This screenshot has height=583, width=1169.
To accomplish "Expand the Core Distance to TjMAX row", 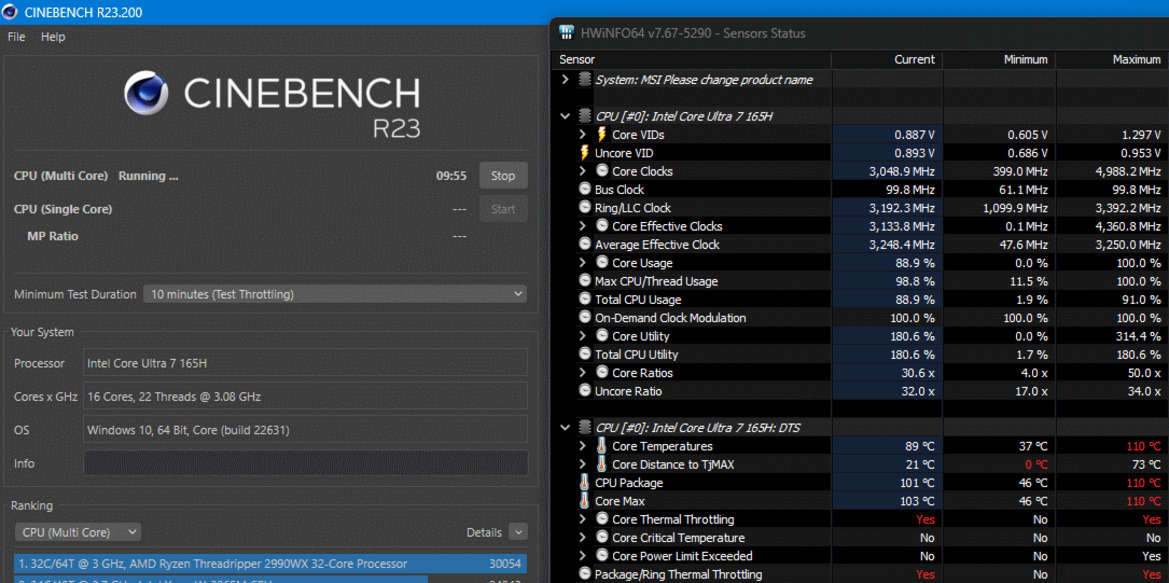I will click(x=583, y=464).
